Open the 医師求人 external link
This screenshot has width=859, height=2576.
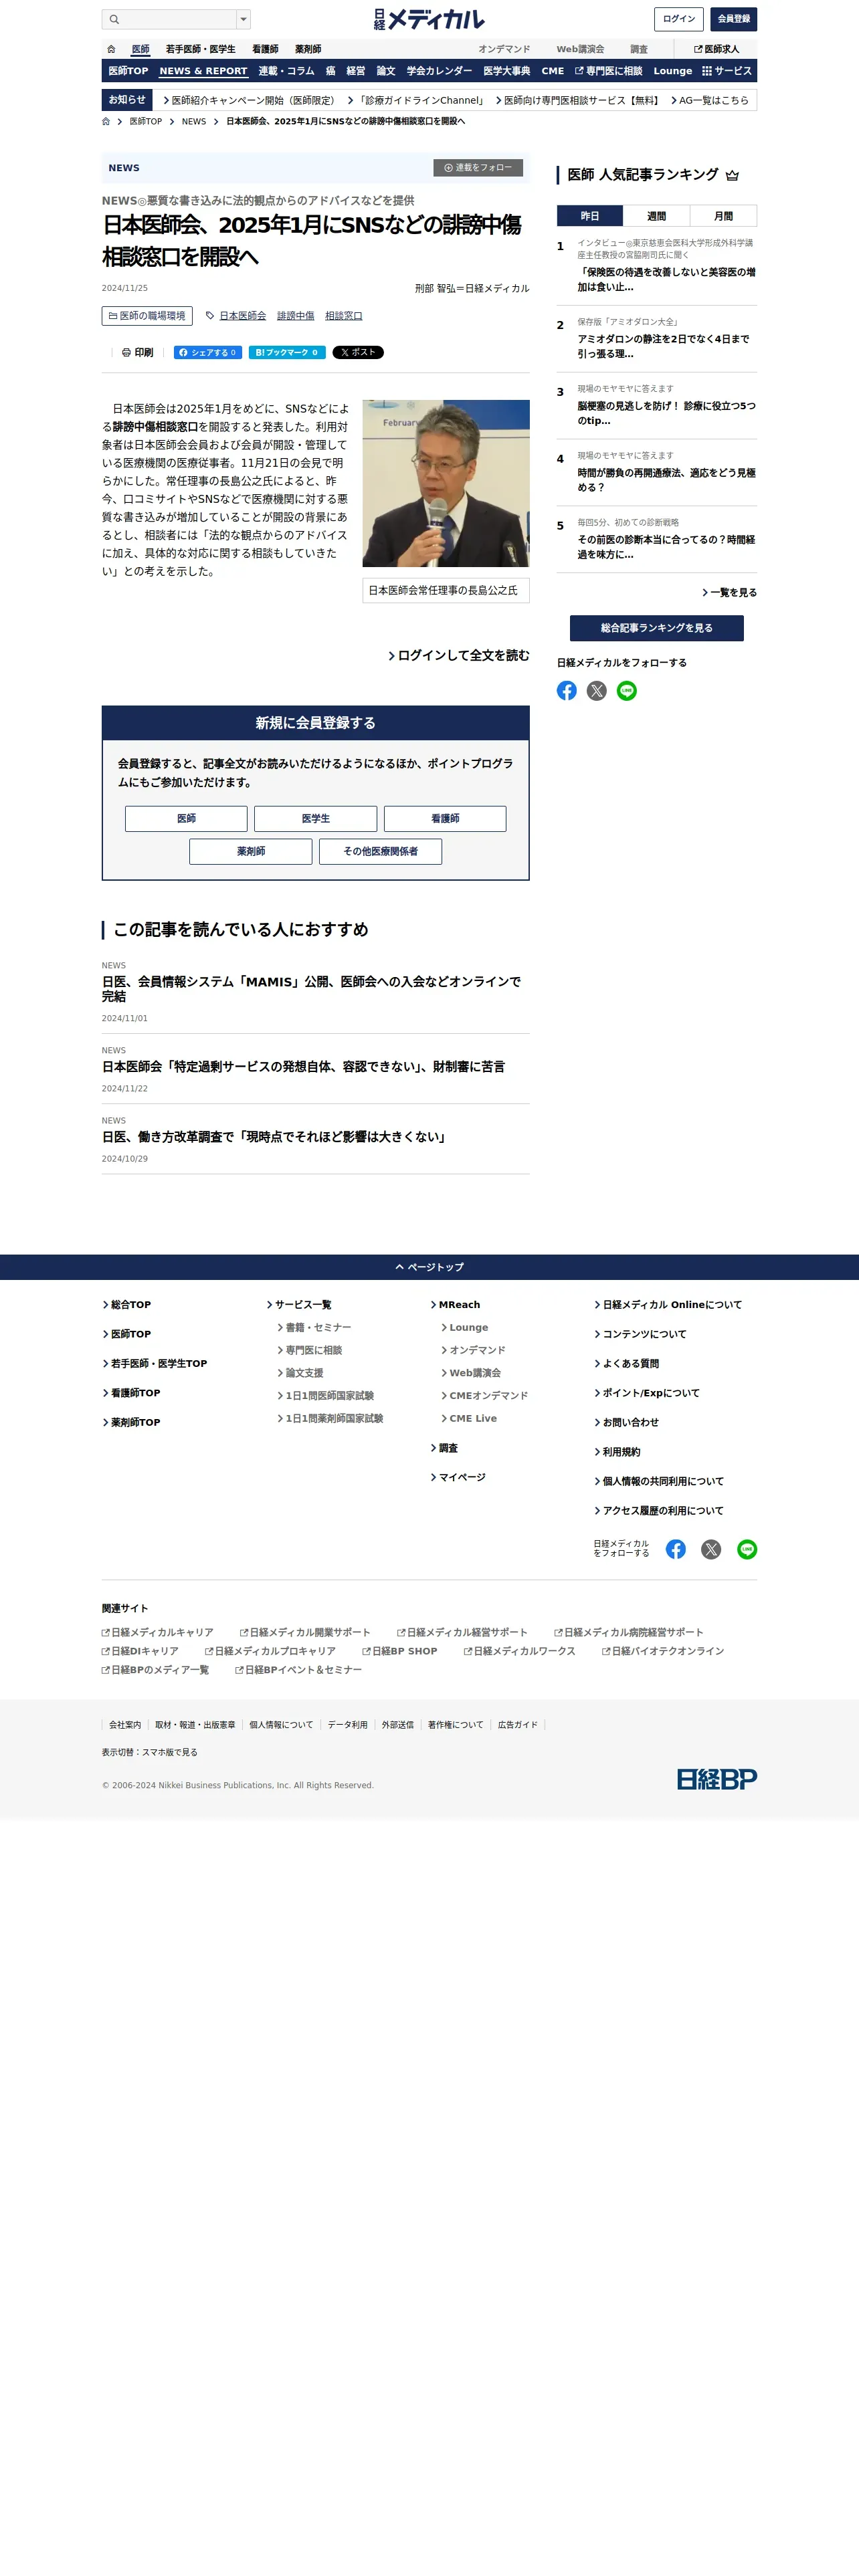(x=716, y=49)
